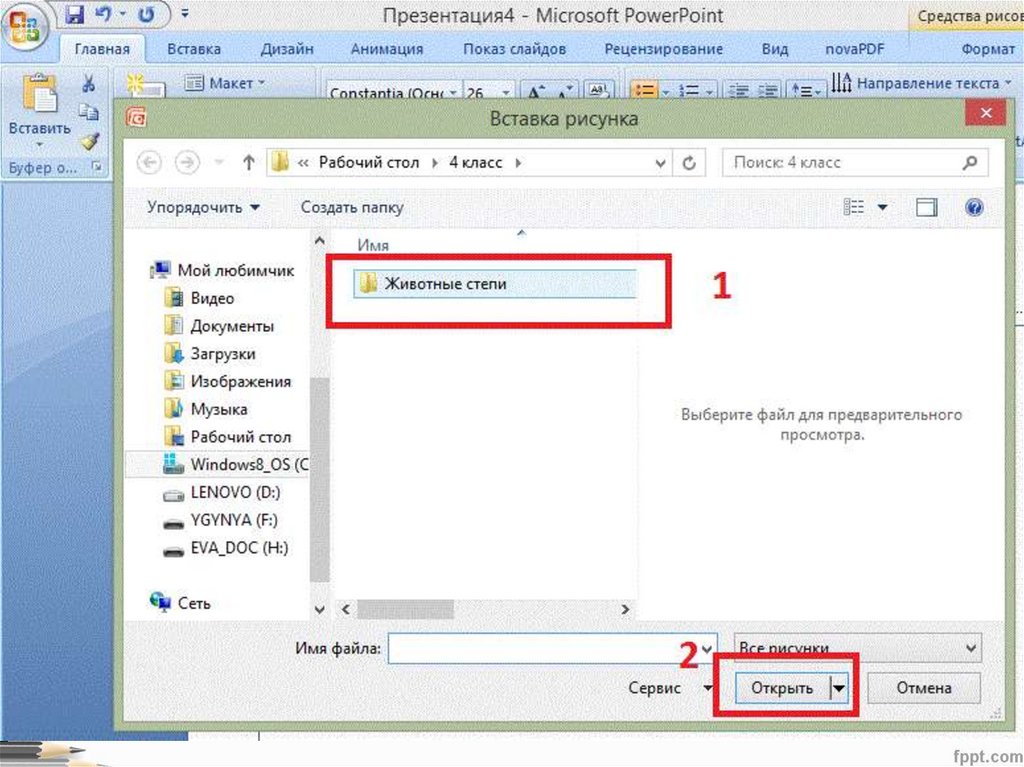Open the Все рисунки file type dropdown
The width and height of the screenshot is (1024, 767).
(857, 648)
